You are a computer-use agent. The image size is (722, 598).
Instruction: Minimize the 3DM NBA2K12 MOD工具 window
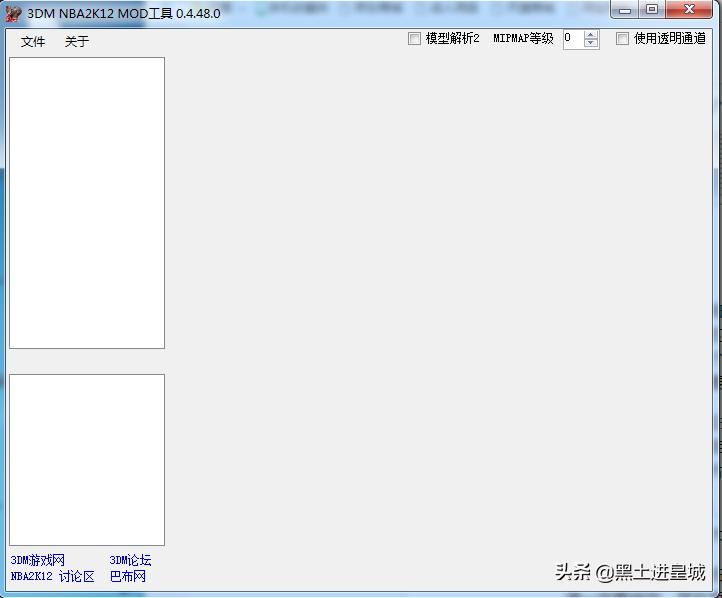pos(625,10)
